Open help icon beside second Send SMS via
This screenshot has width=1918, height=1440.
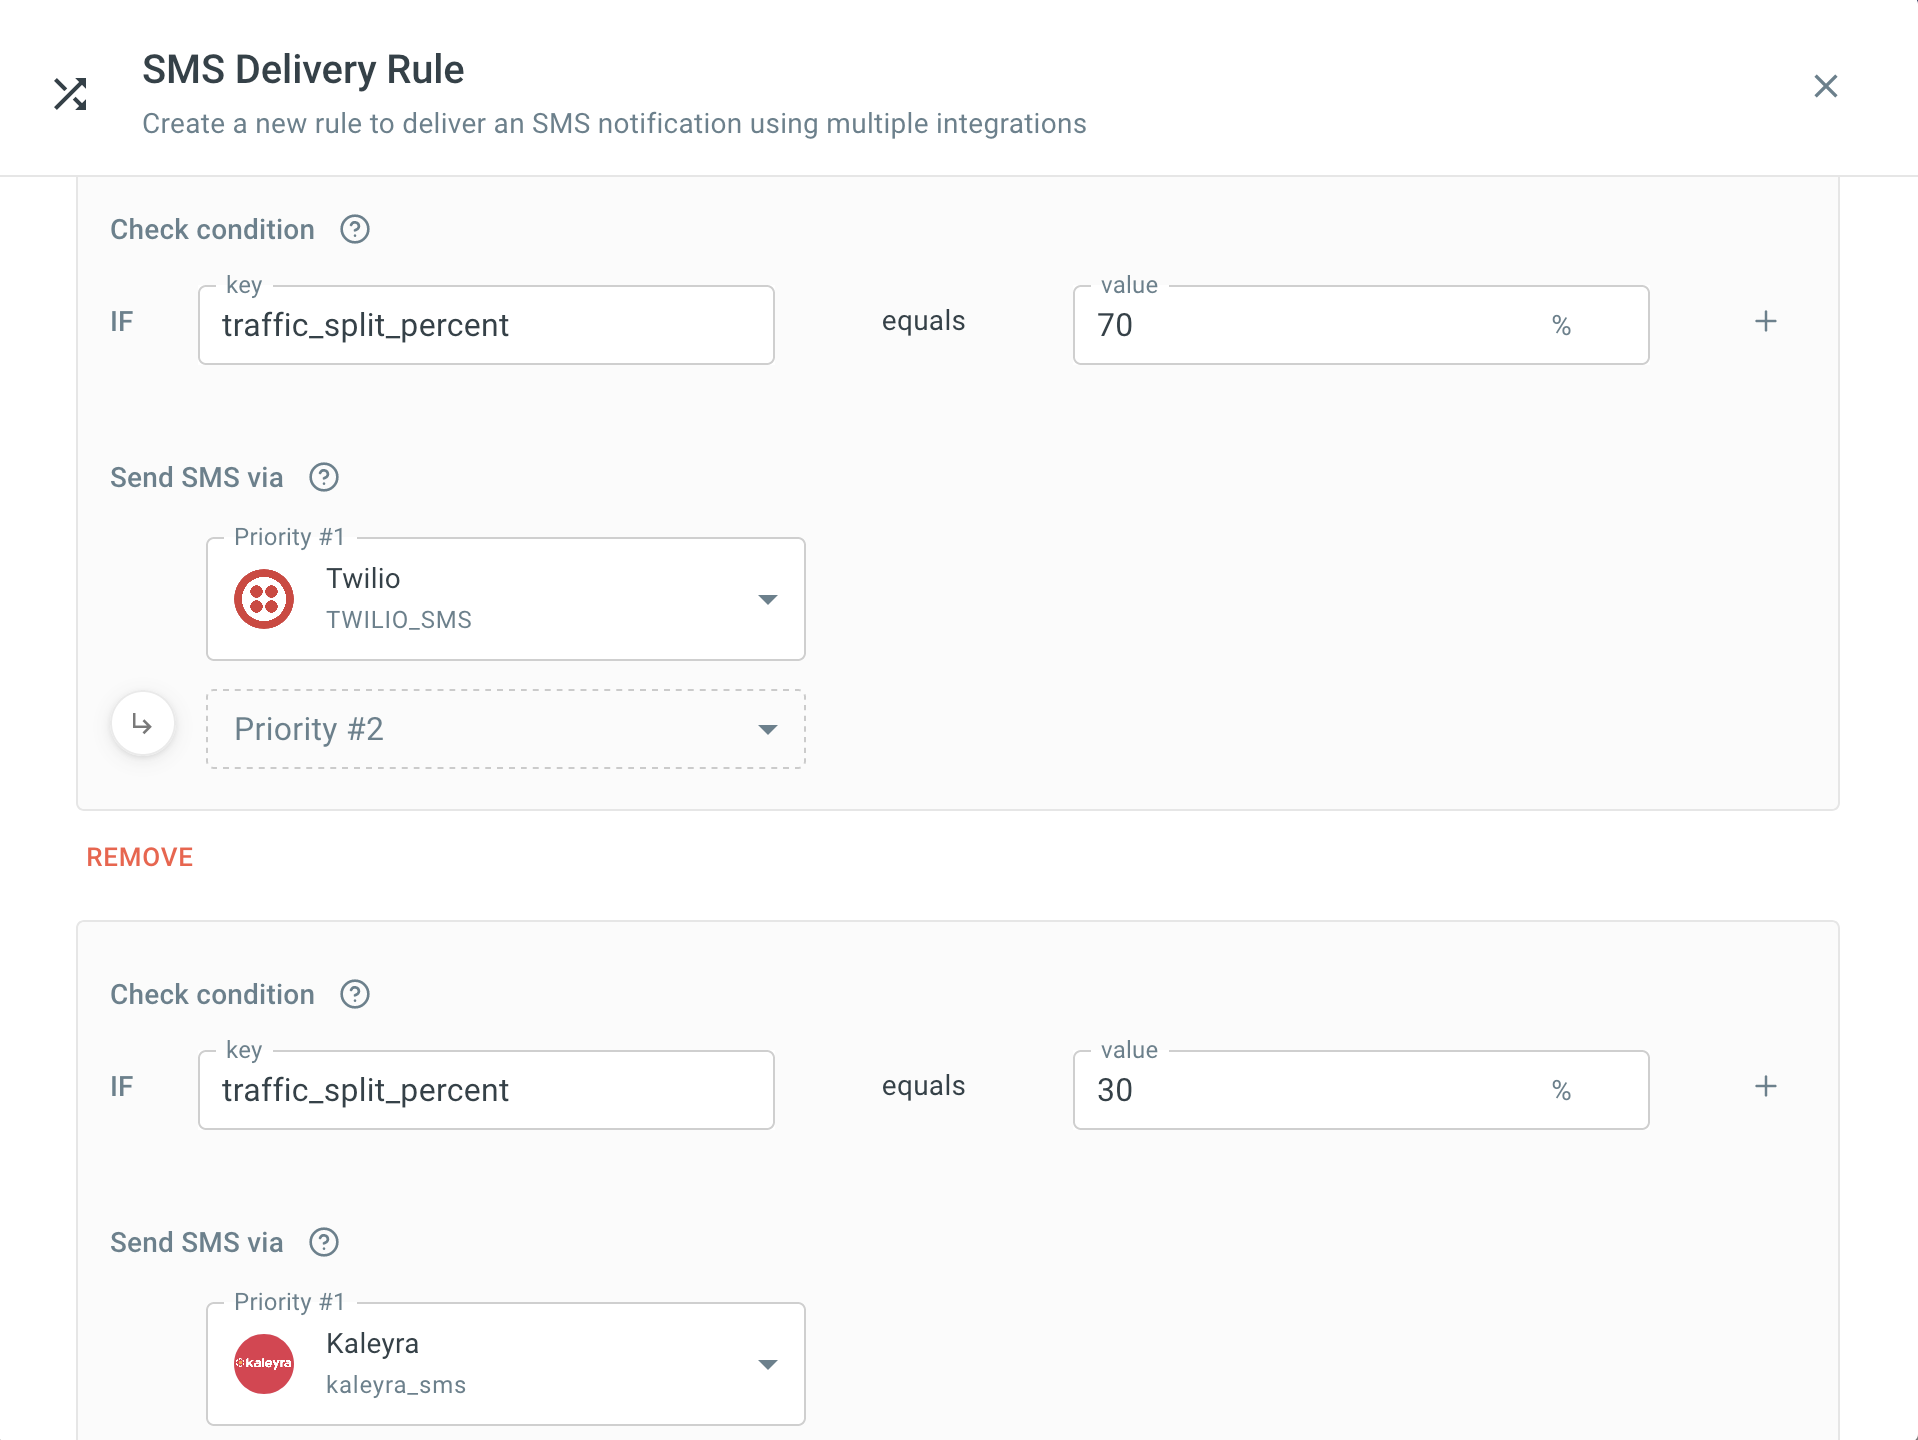click(324, 1243)
